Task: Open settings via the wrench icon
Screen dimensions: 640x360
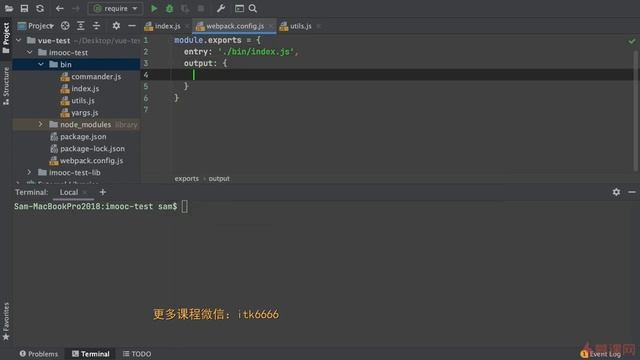Action: [x=221, y=8]
